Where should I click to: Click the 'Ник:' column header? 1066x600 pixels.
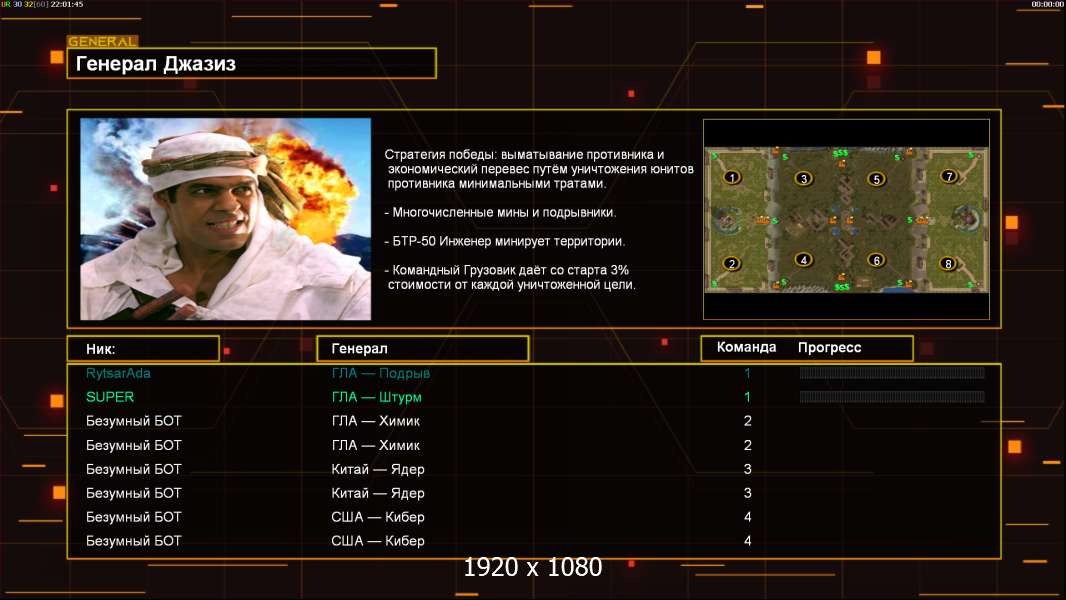pyautogui.click(x=143, y=349)
